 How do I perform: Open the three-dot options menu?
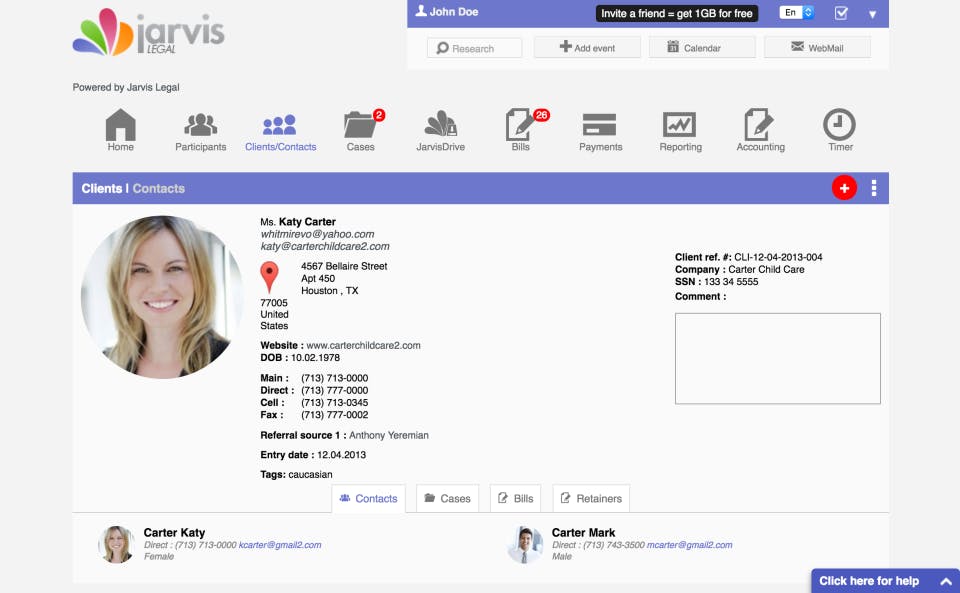click(x=874, y=188)
